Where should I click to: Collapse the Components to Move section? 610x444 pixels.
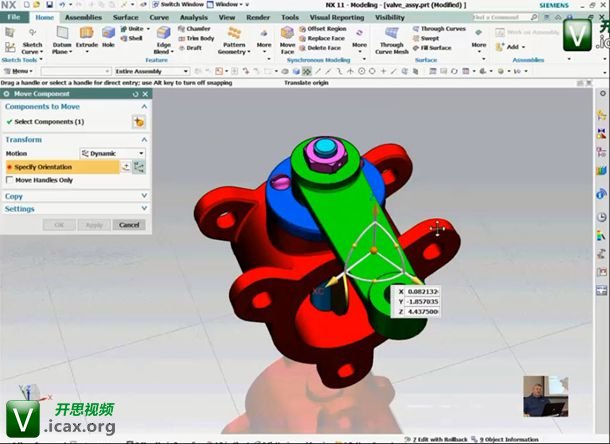point(144,107)
